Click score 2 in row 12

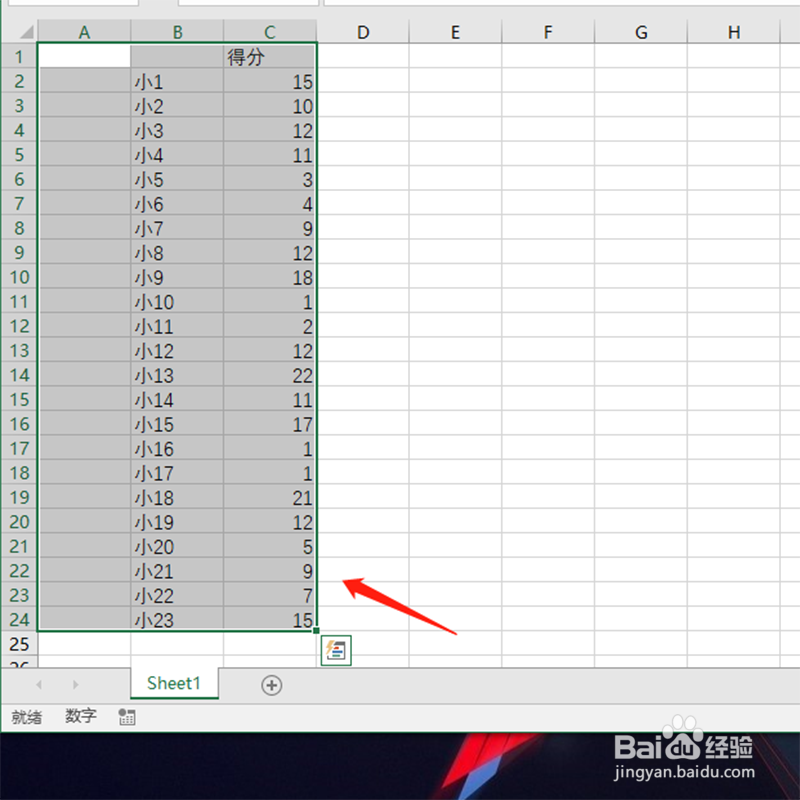(270, 326)
